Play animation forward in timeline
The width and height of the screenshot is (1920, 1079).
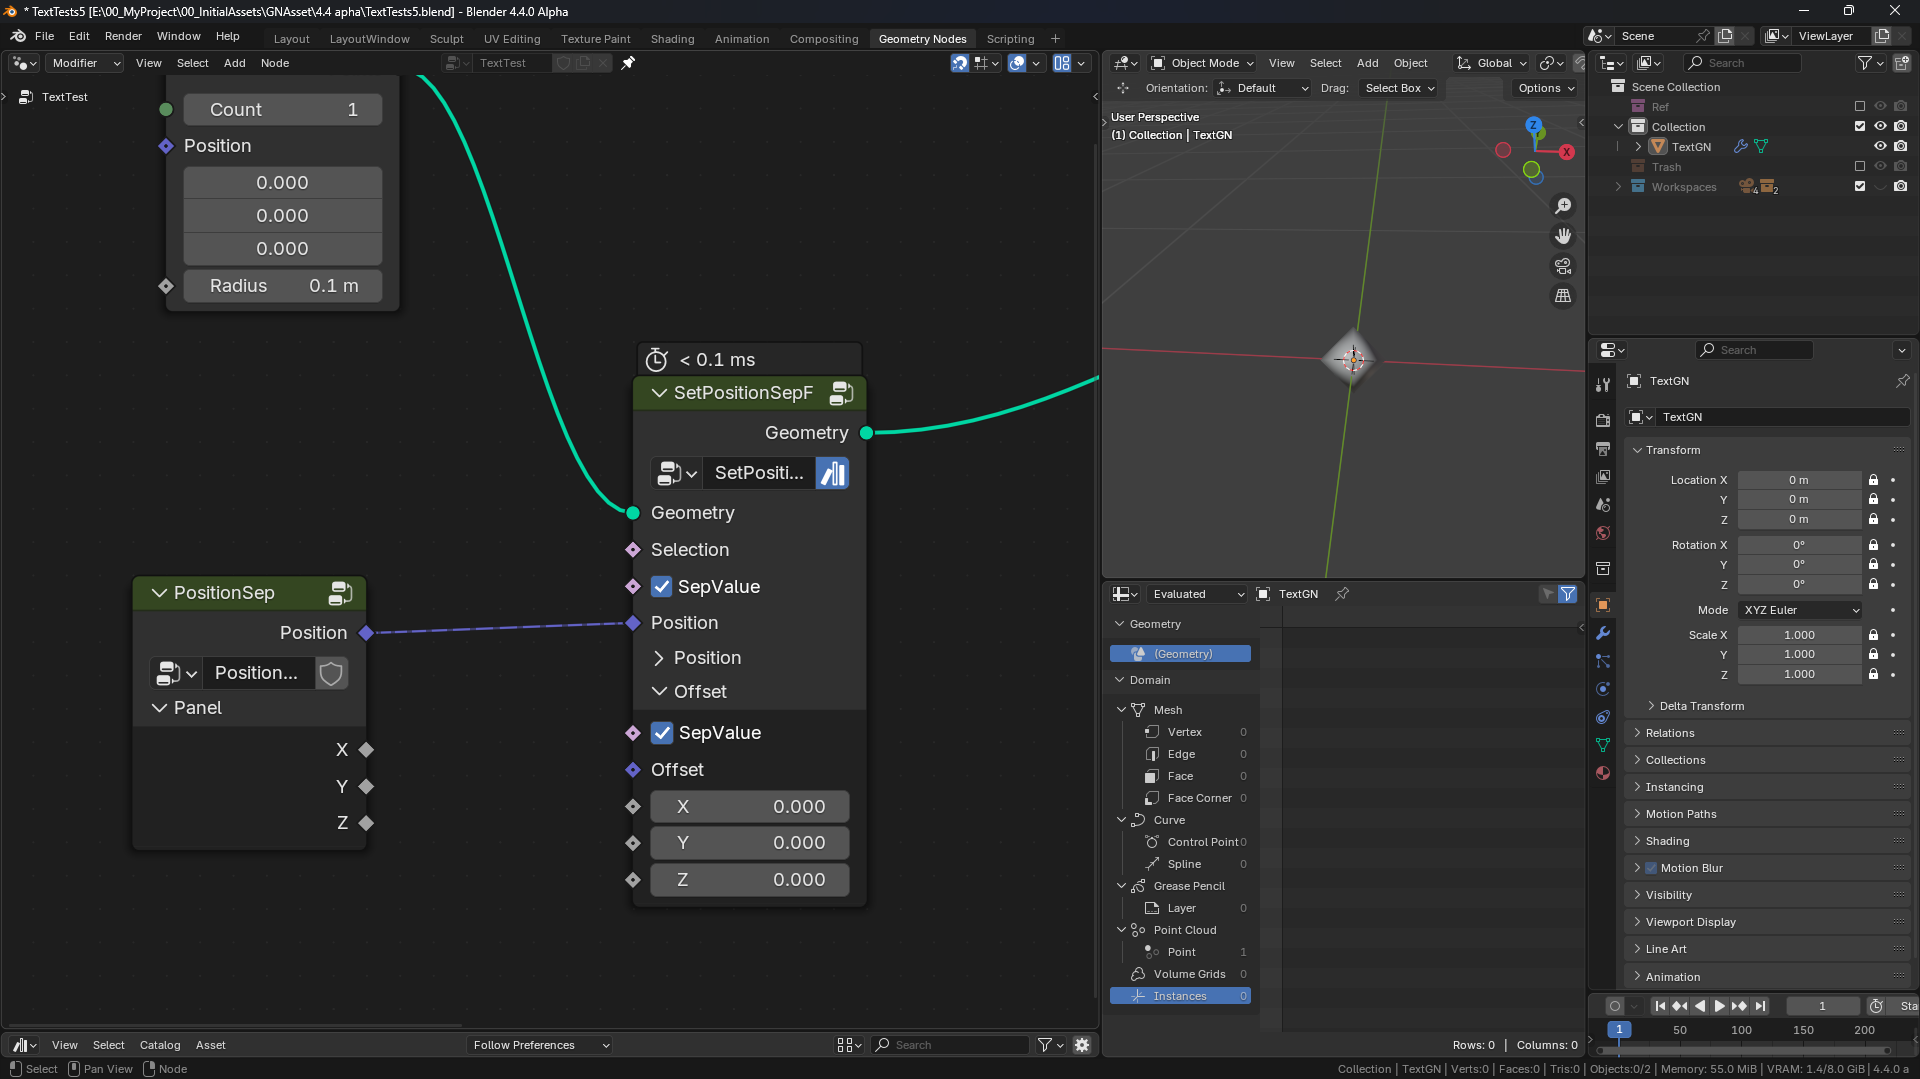[x=1719, y=1006]
